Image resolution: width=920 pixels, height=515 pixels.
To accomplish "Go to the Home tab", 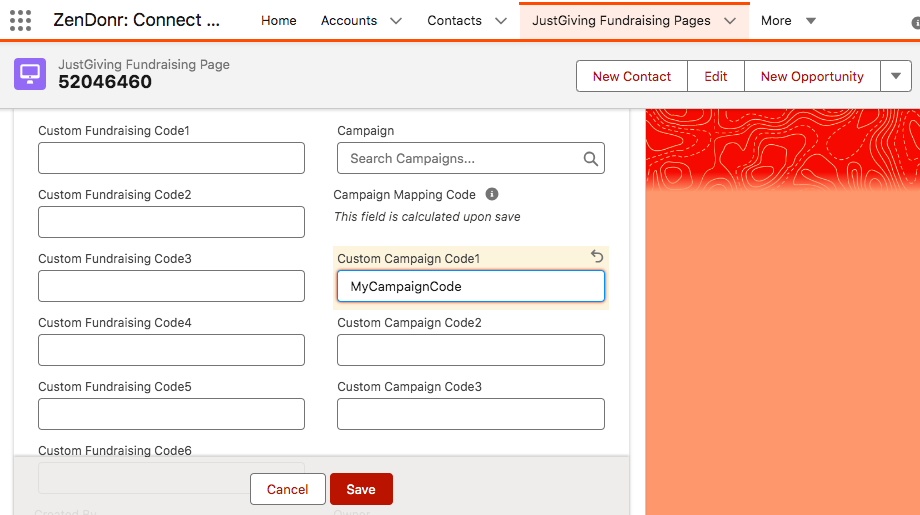I will pos(279,21).
